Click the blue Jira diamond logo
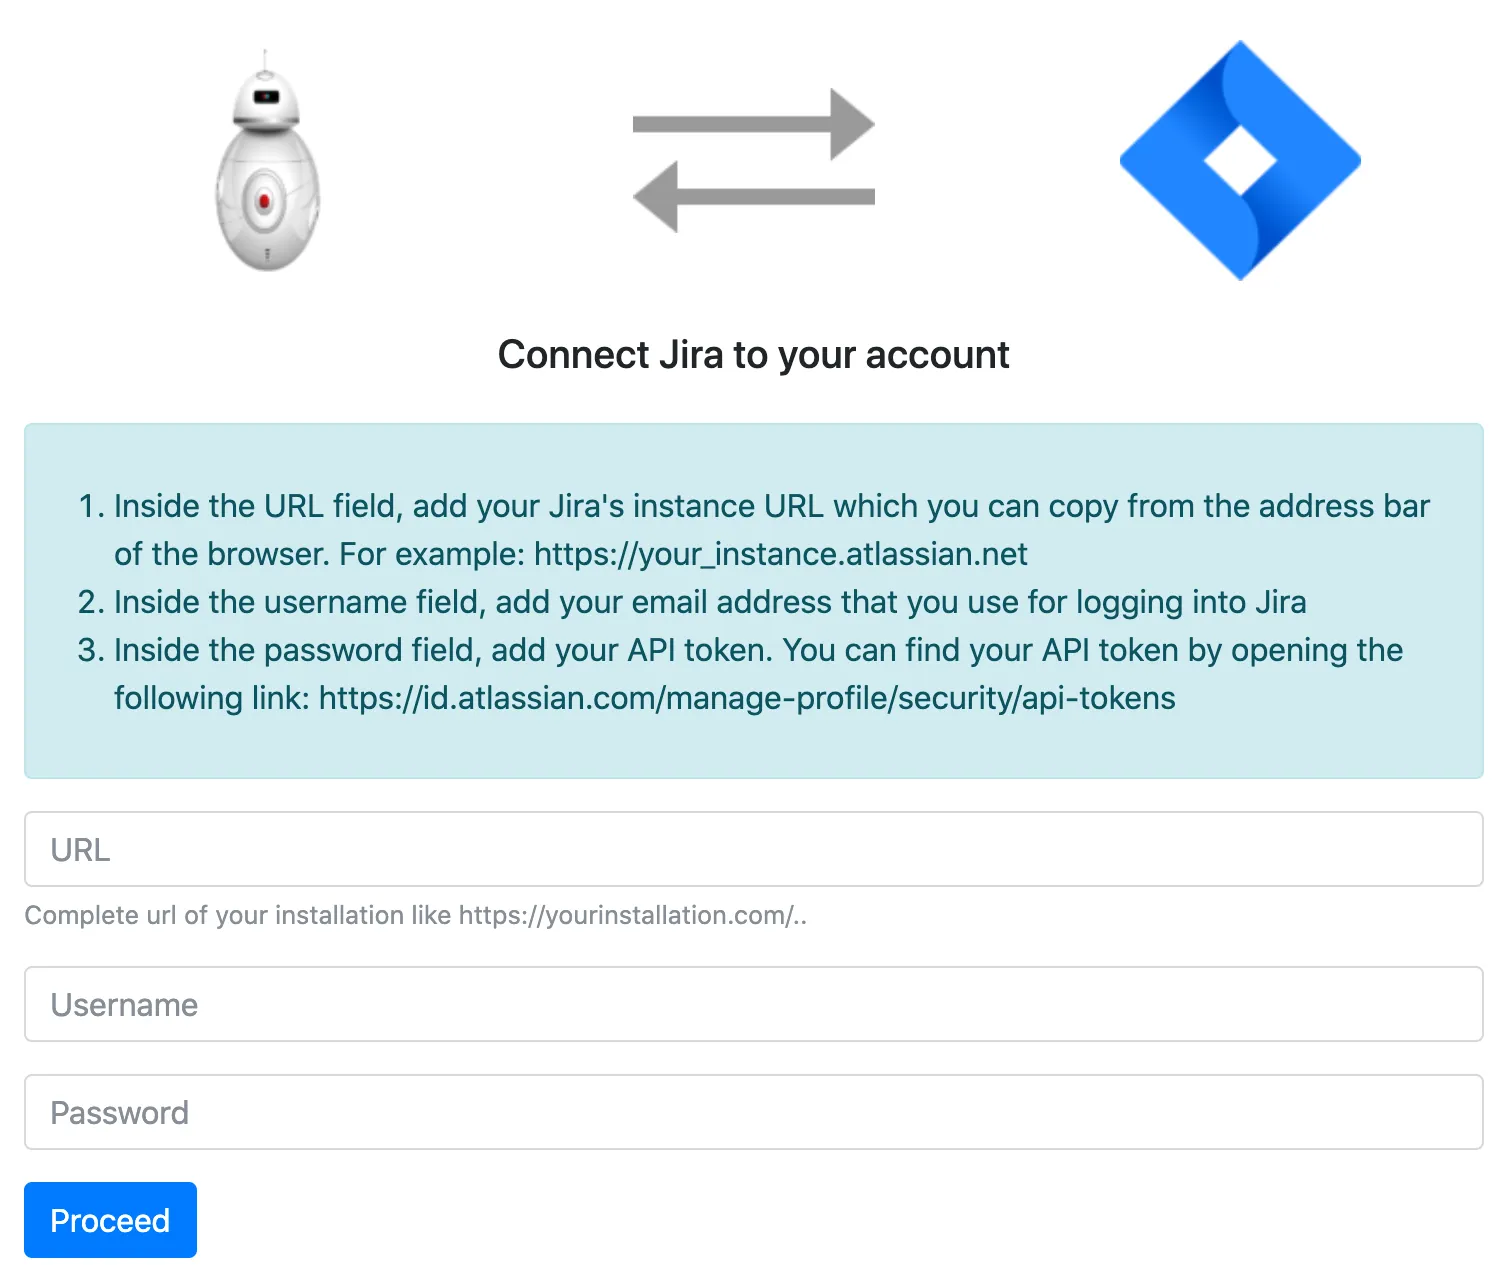 click(x=1240, y=160)
